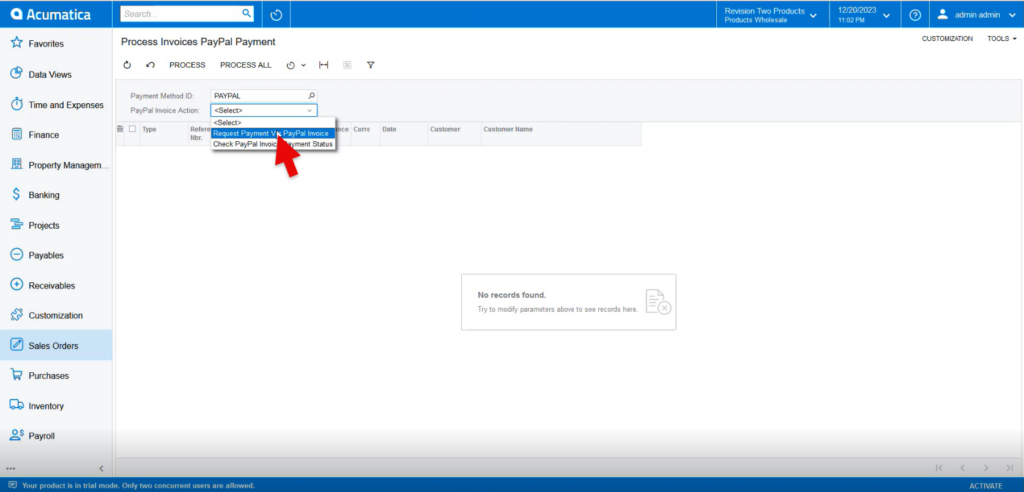Click Payment Method ID lookup magnifier

[312, 95]
